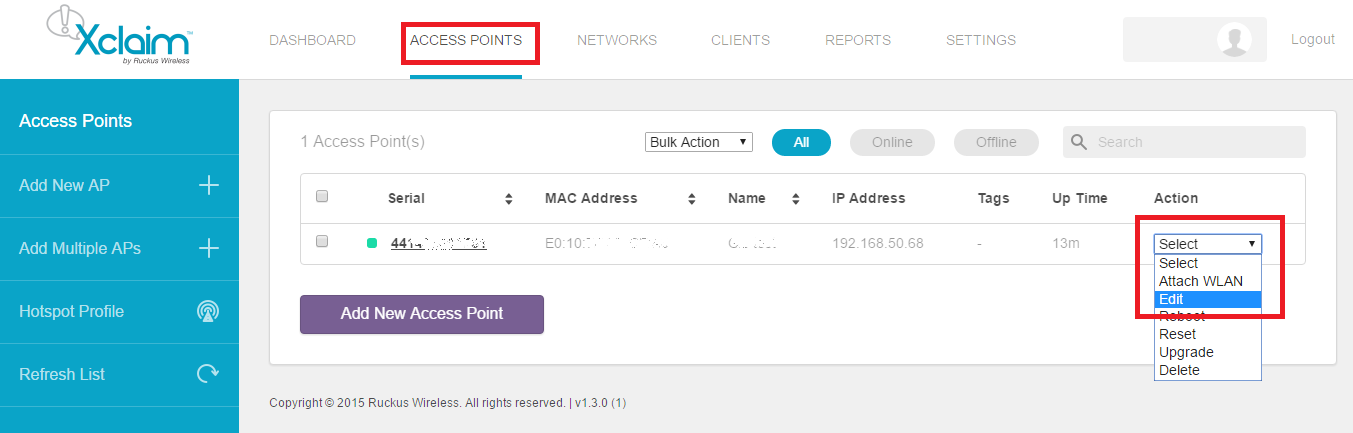Click the Refresh List circular arrow icon

(208, 374)
